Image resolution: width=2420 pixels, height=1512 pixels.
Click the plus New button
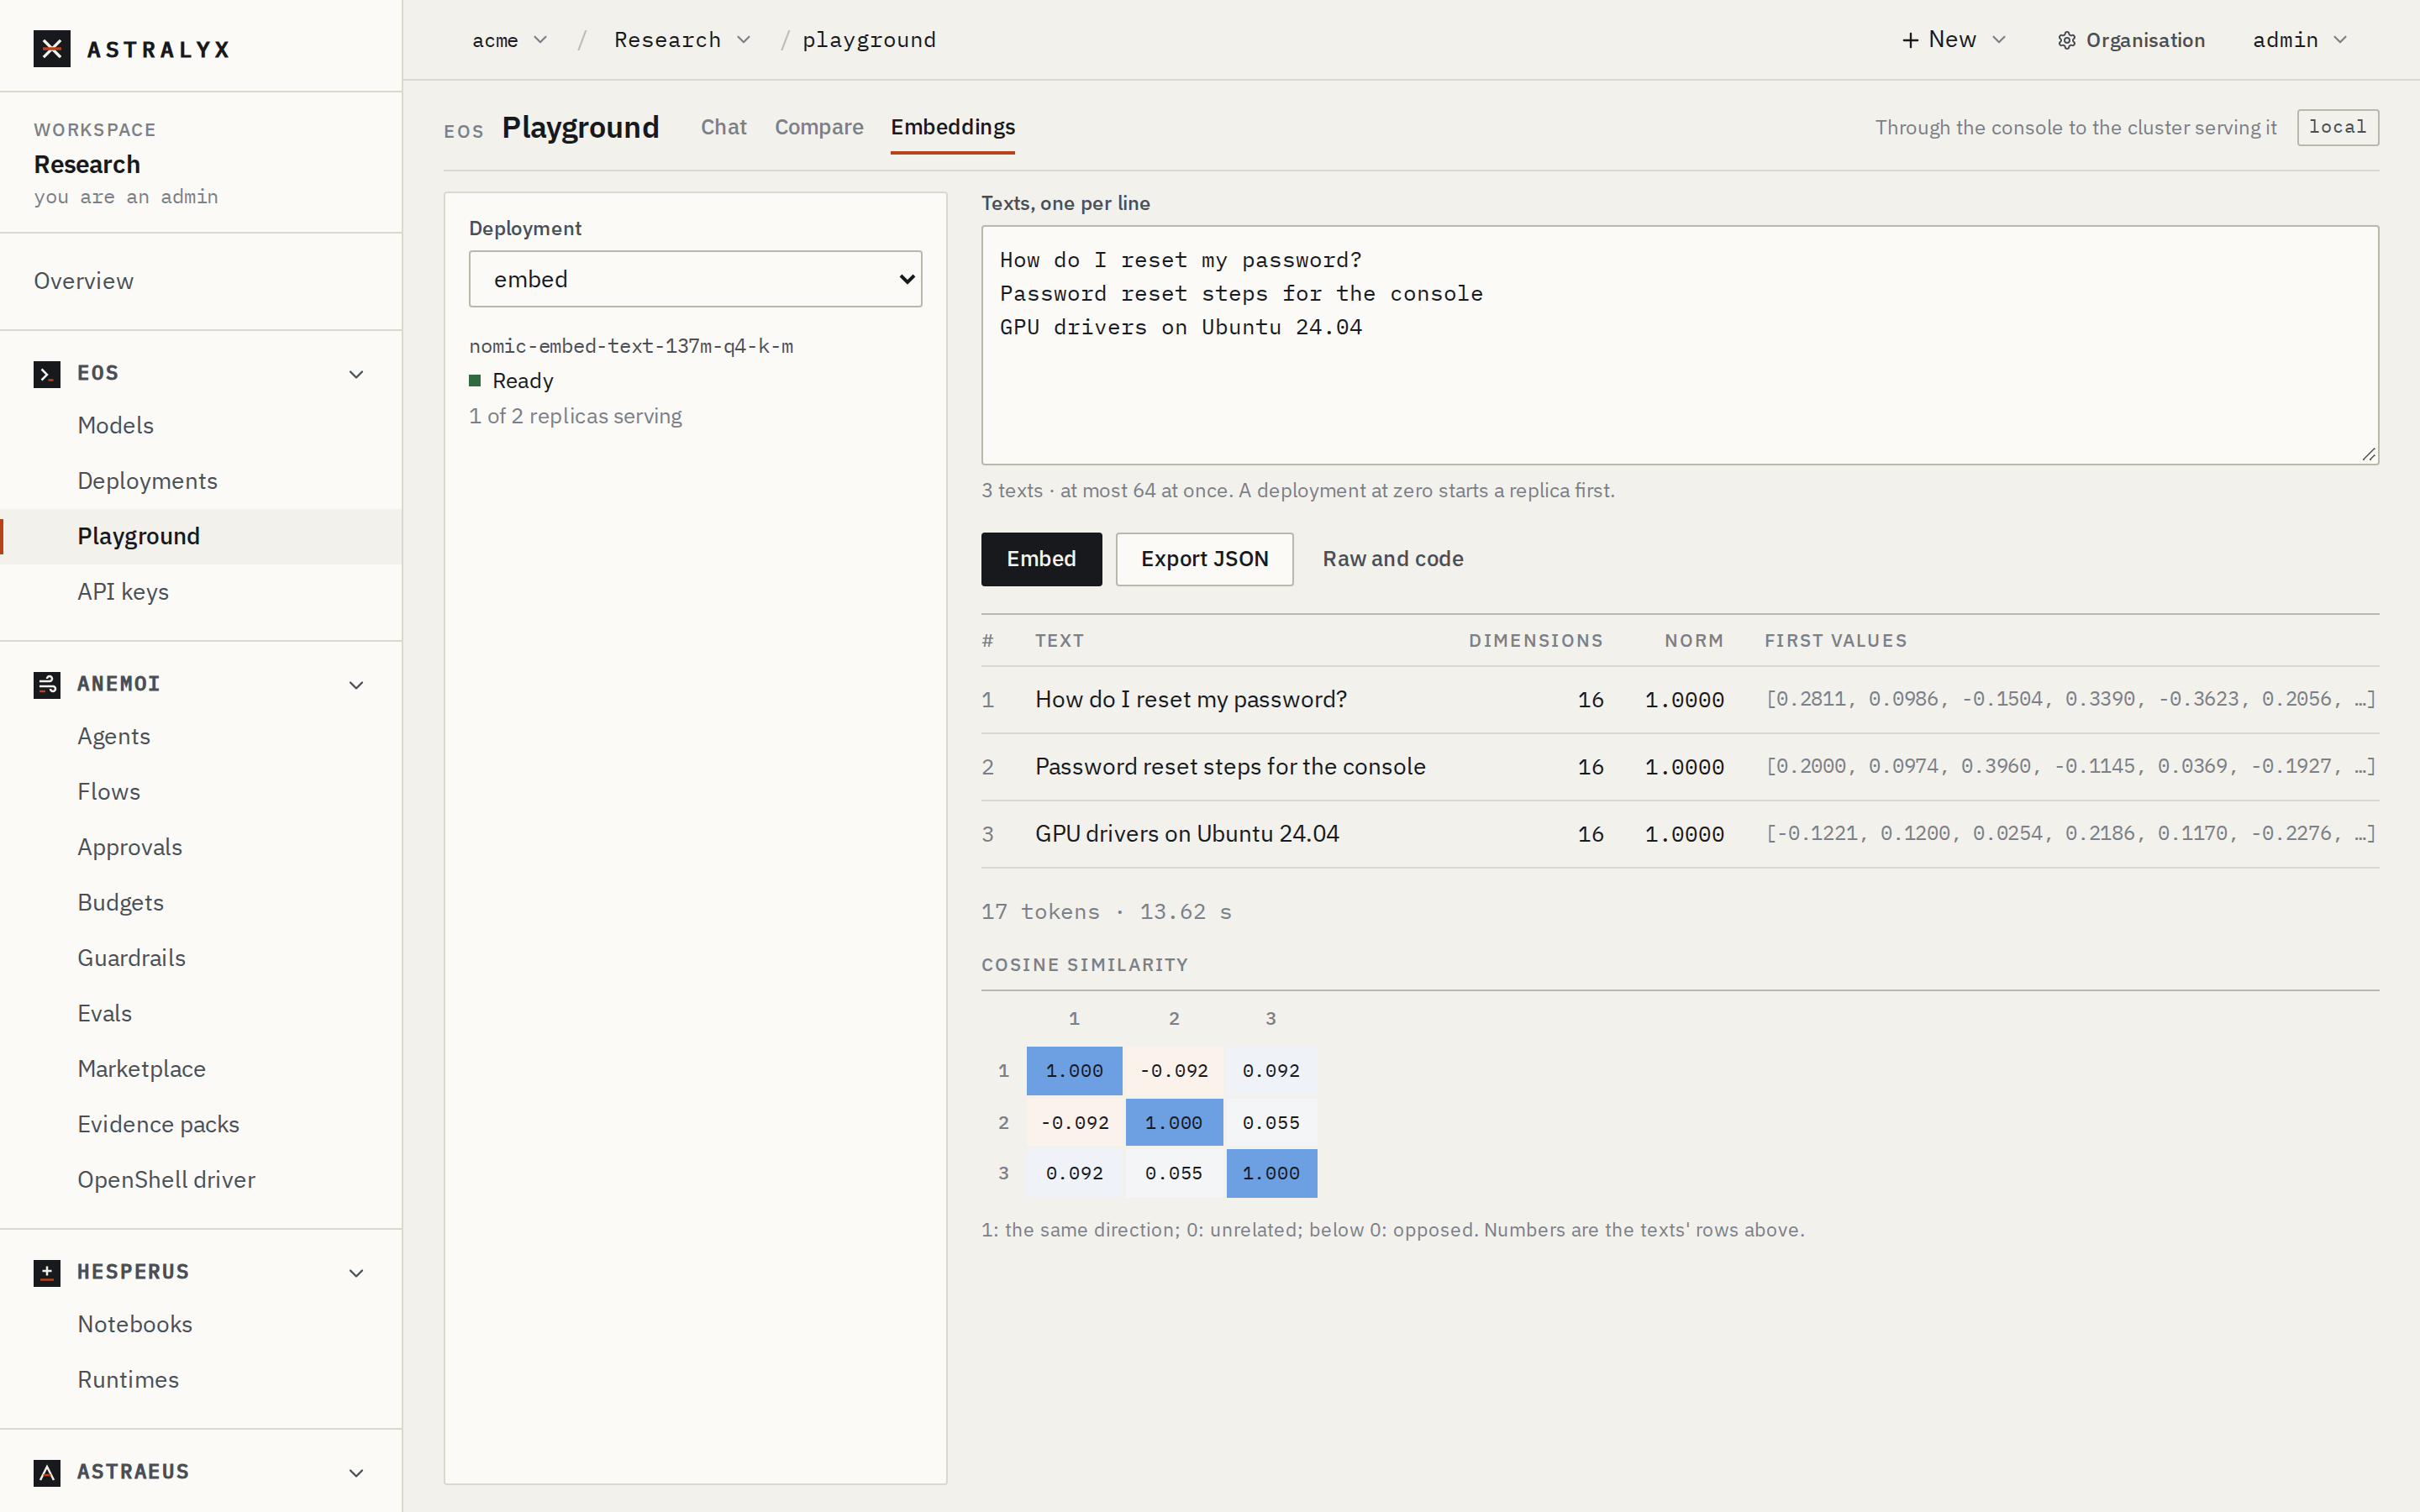coord(1953,40)
